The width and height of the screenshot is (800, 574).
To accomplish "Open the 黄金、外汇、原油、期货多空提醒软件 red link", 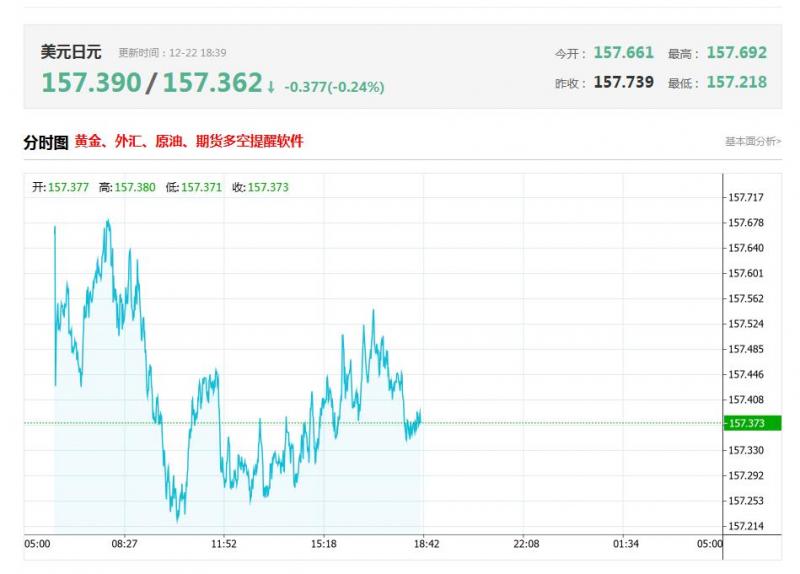I will tap(189, 142).
